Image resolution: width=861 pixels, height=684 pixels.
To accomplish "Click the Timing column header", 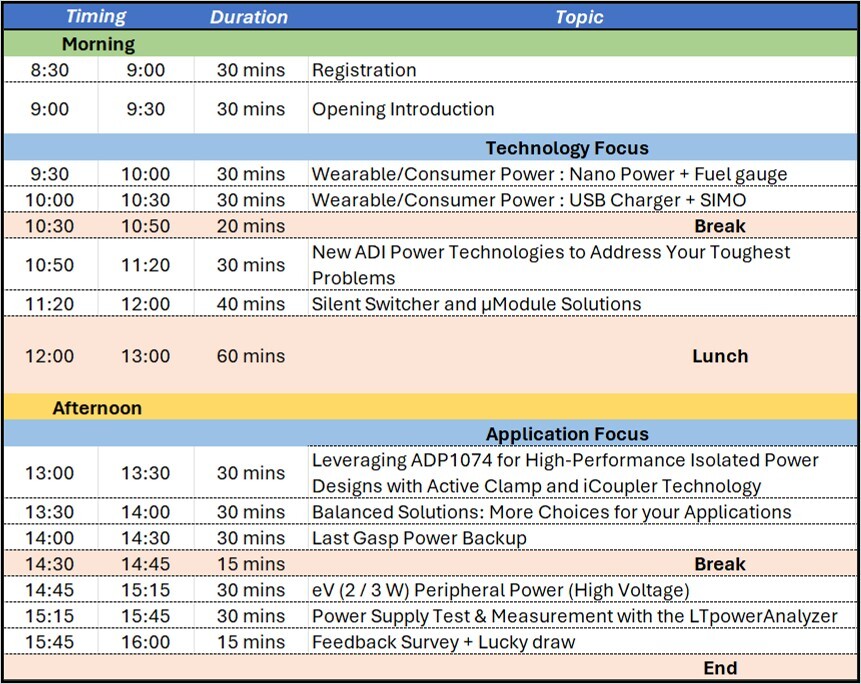I will (x=97, y=17).
